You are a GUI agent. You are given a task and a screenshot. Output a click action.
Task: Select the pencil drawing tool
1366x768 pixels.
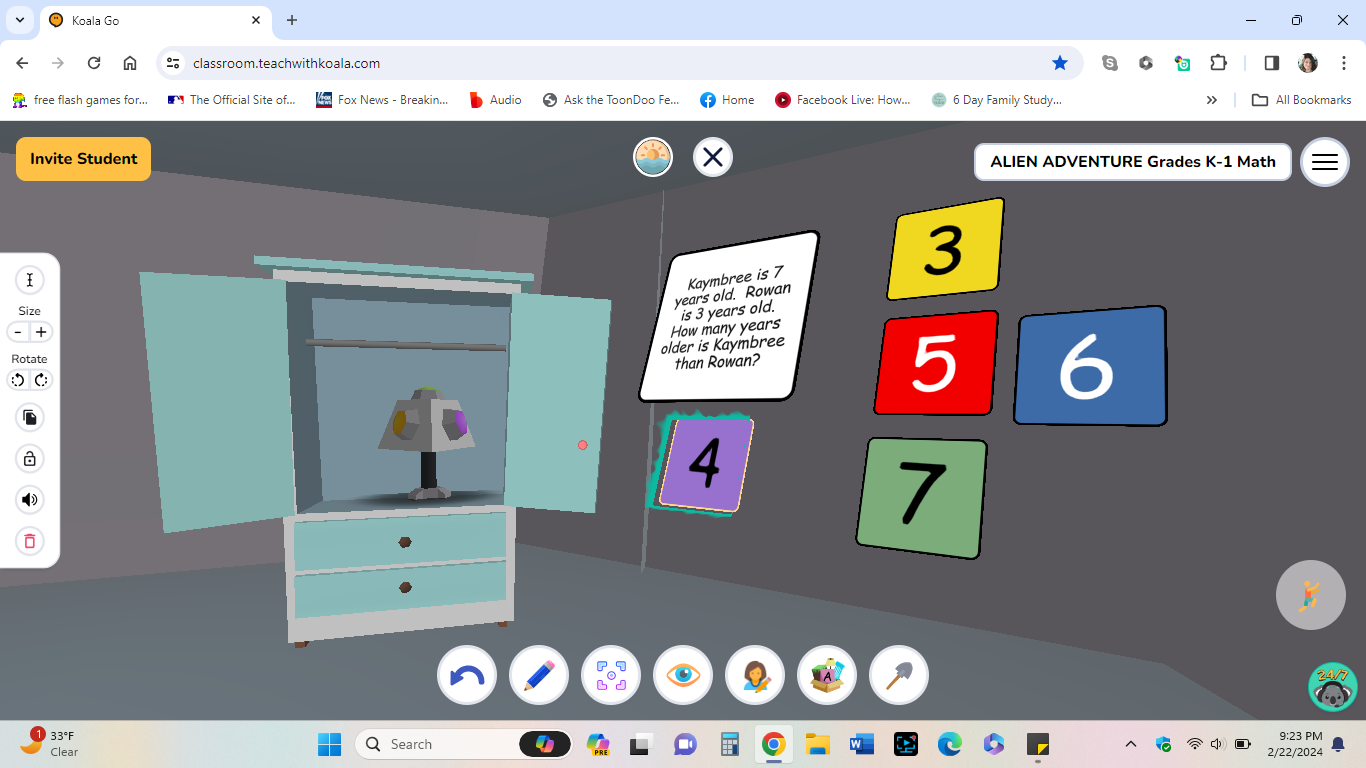[539, 675]
